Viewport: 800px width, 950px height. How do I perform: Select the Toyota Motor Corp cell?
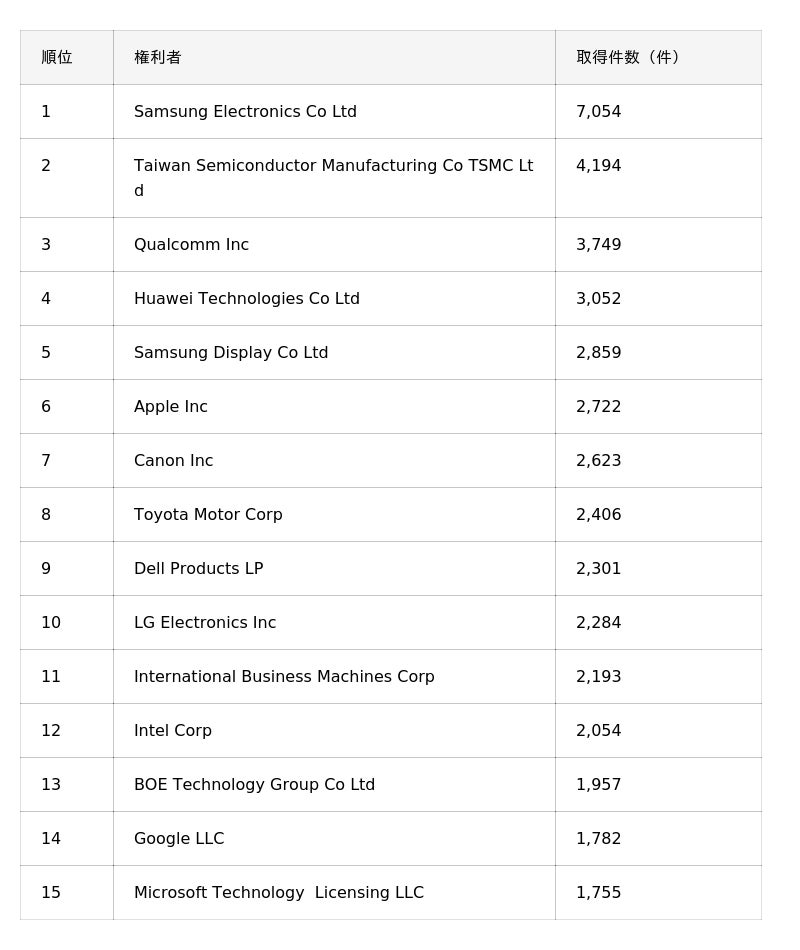pos(208,515)
